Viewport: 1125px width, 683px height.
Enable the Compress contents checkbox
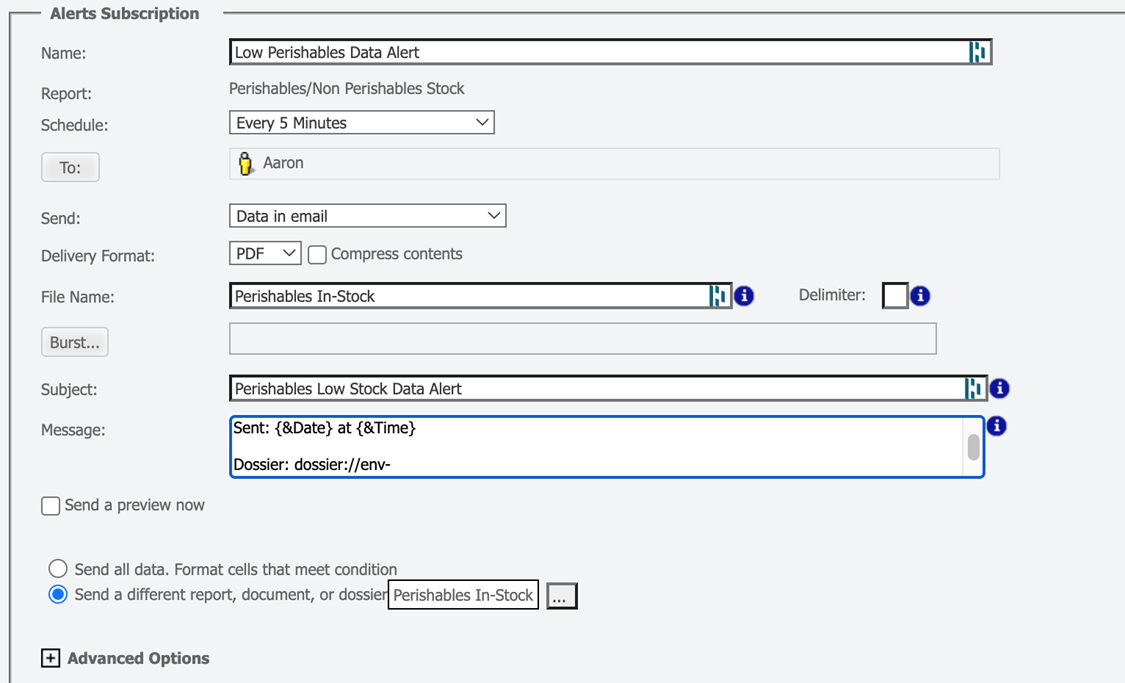pos(318,255)
